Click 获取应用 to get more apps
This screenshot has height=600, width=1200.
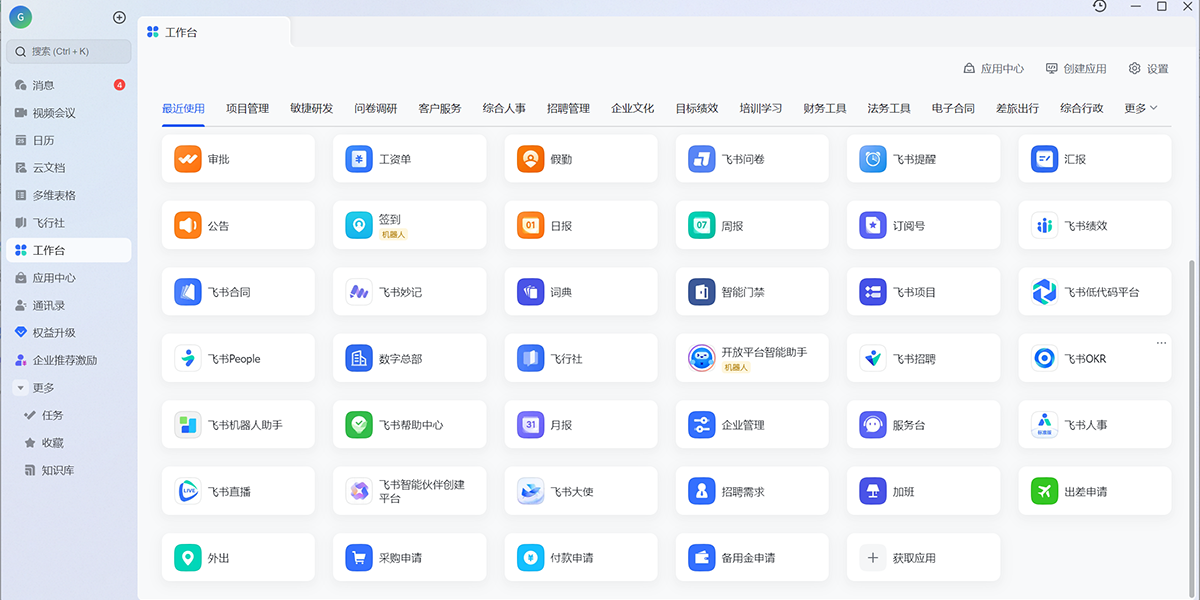point(923,557)
